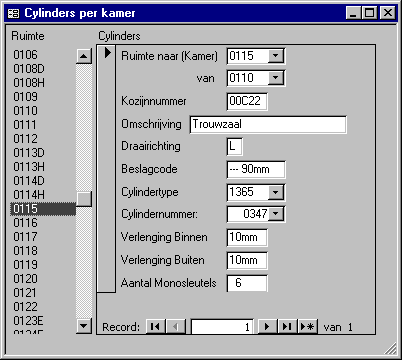Go to first record

[155, 327]
